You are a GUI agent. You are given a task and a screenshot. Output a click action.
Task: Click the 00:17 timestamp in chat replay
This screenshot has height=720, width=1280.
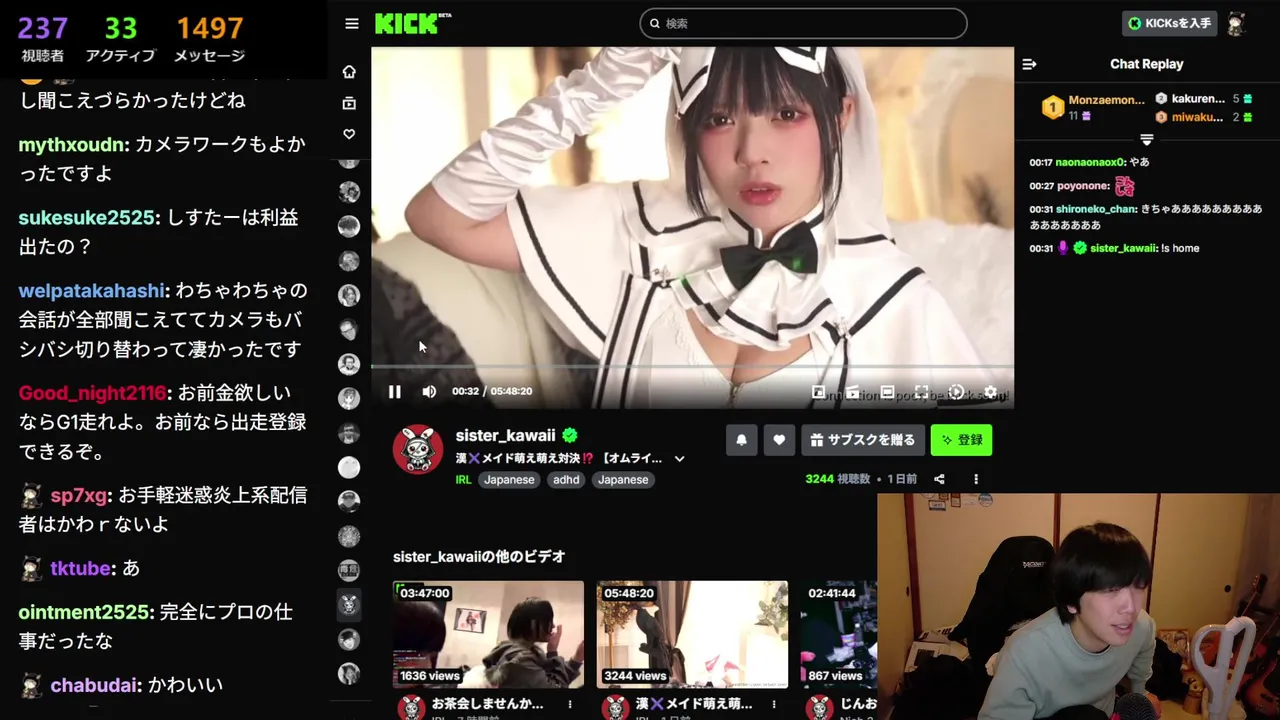pos(1041,162)
